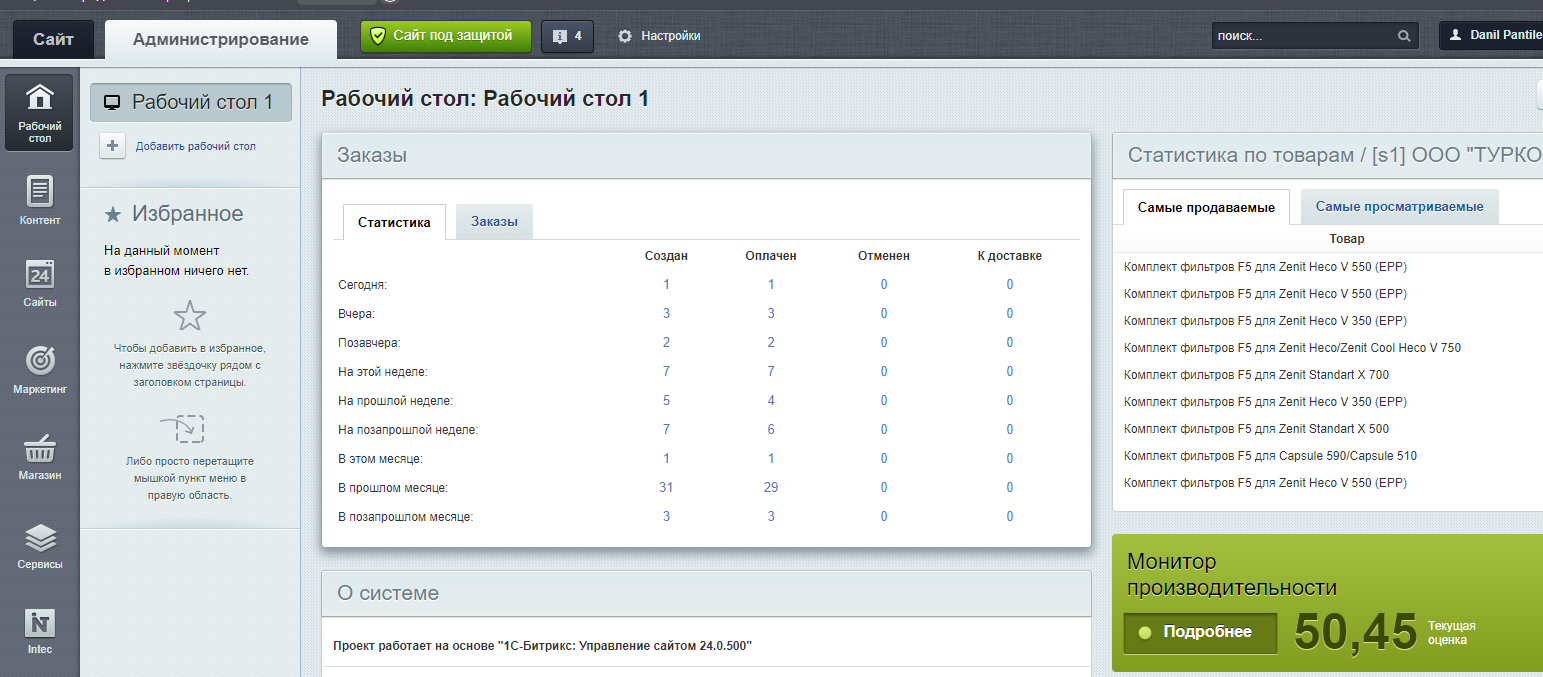Screen dimensions: 1543x677
Task: Click the Заказы widget header
Action: [x=706, y=155]
